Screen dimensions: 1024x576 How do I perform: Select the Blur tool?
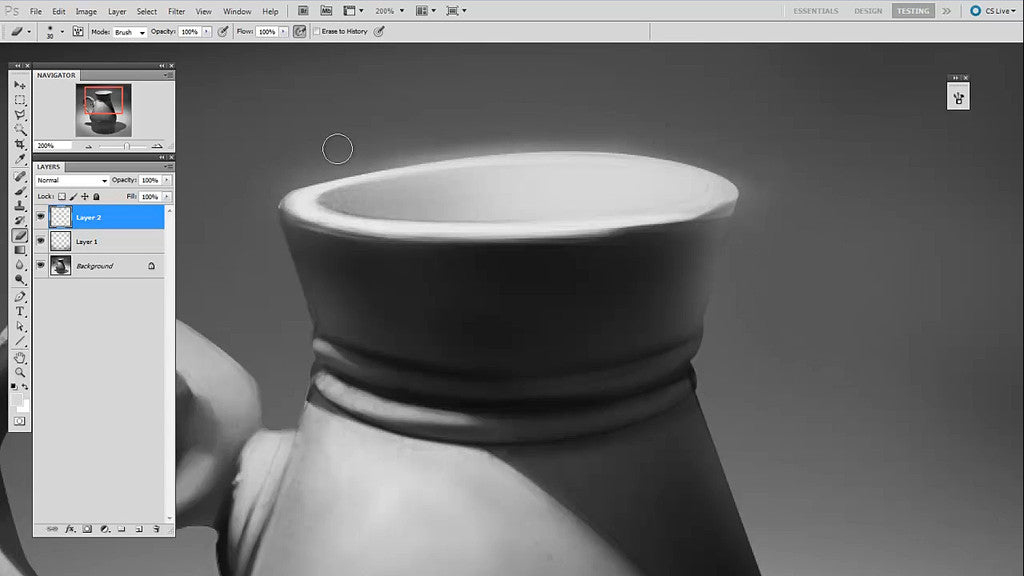point(20,265)
